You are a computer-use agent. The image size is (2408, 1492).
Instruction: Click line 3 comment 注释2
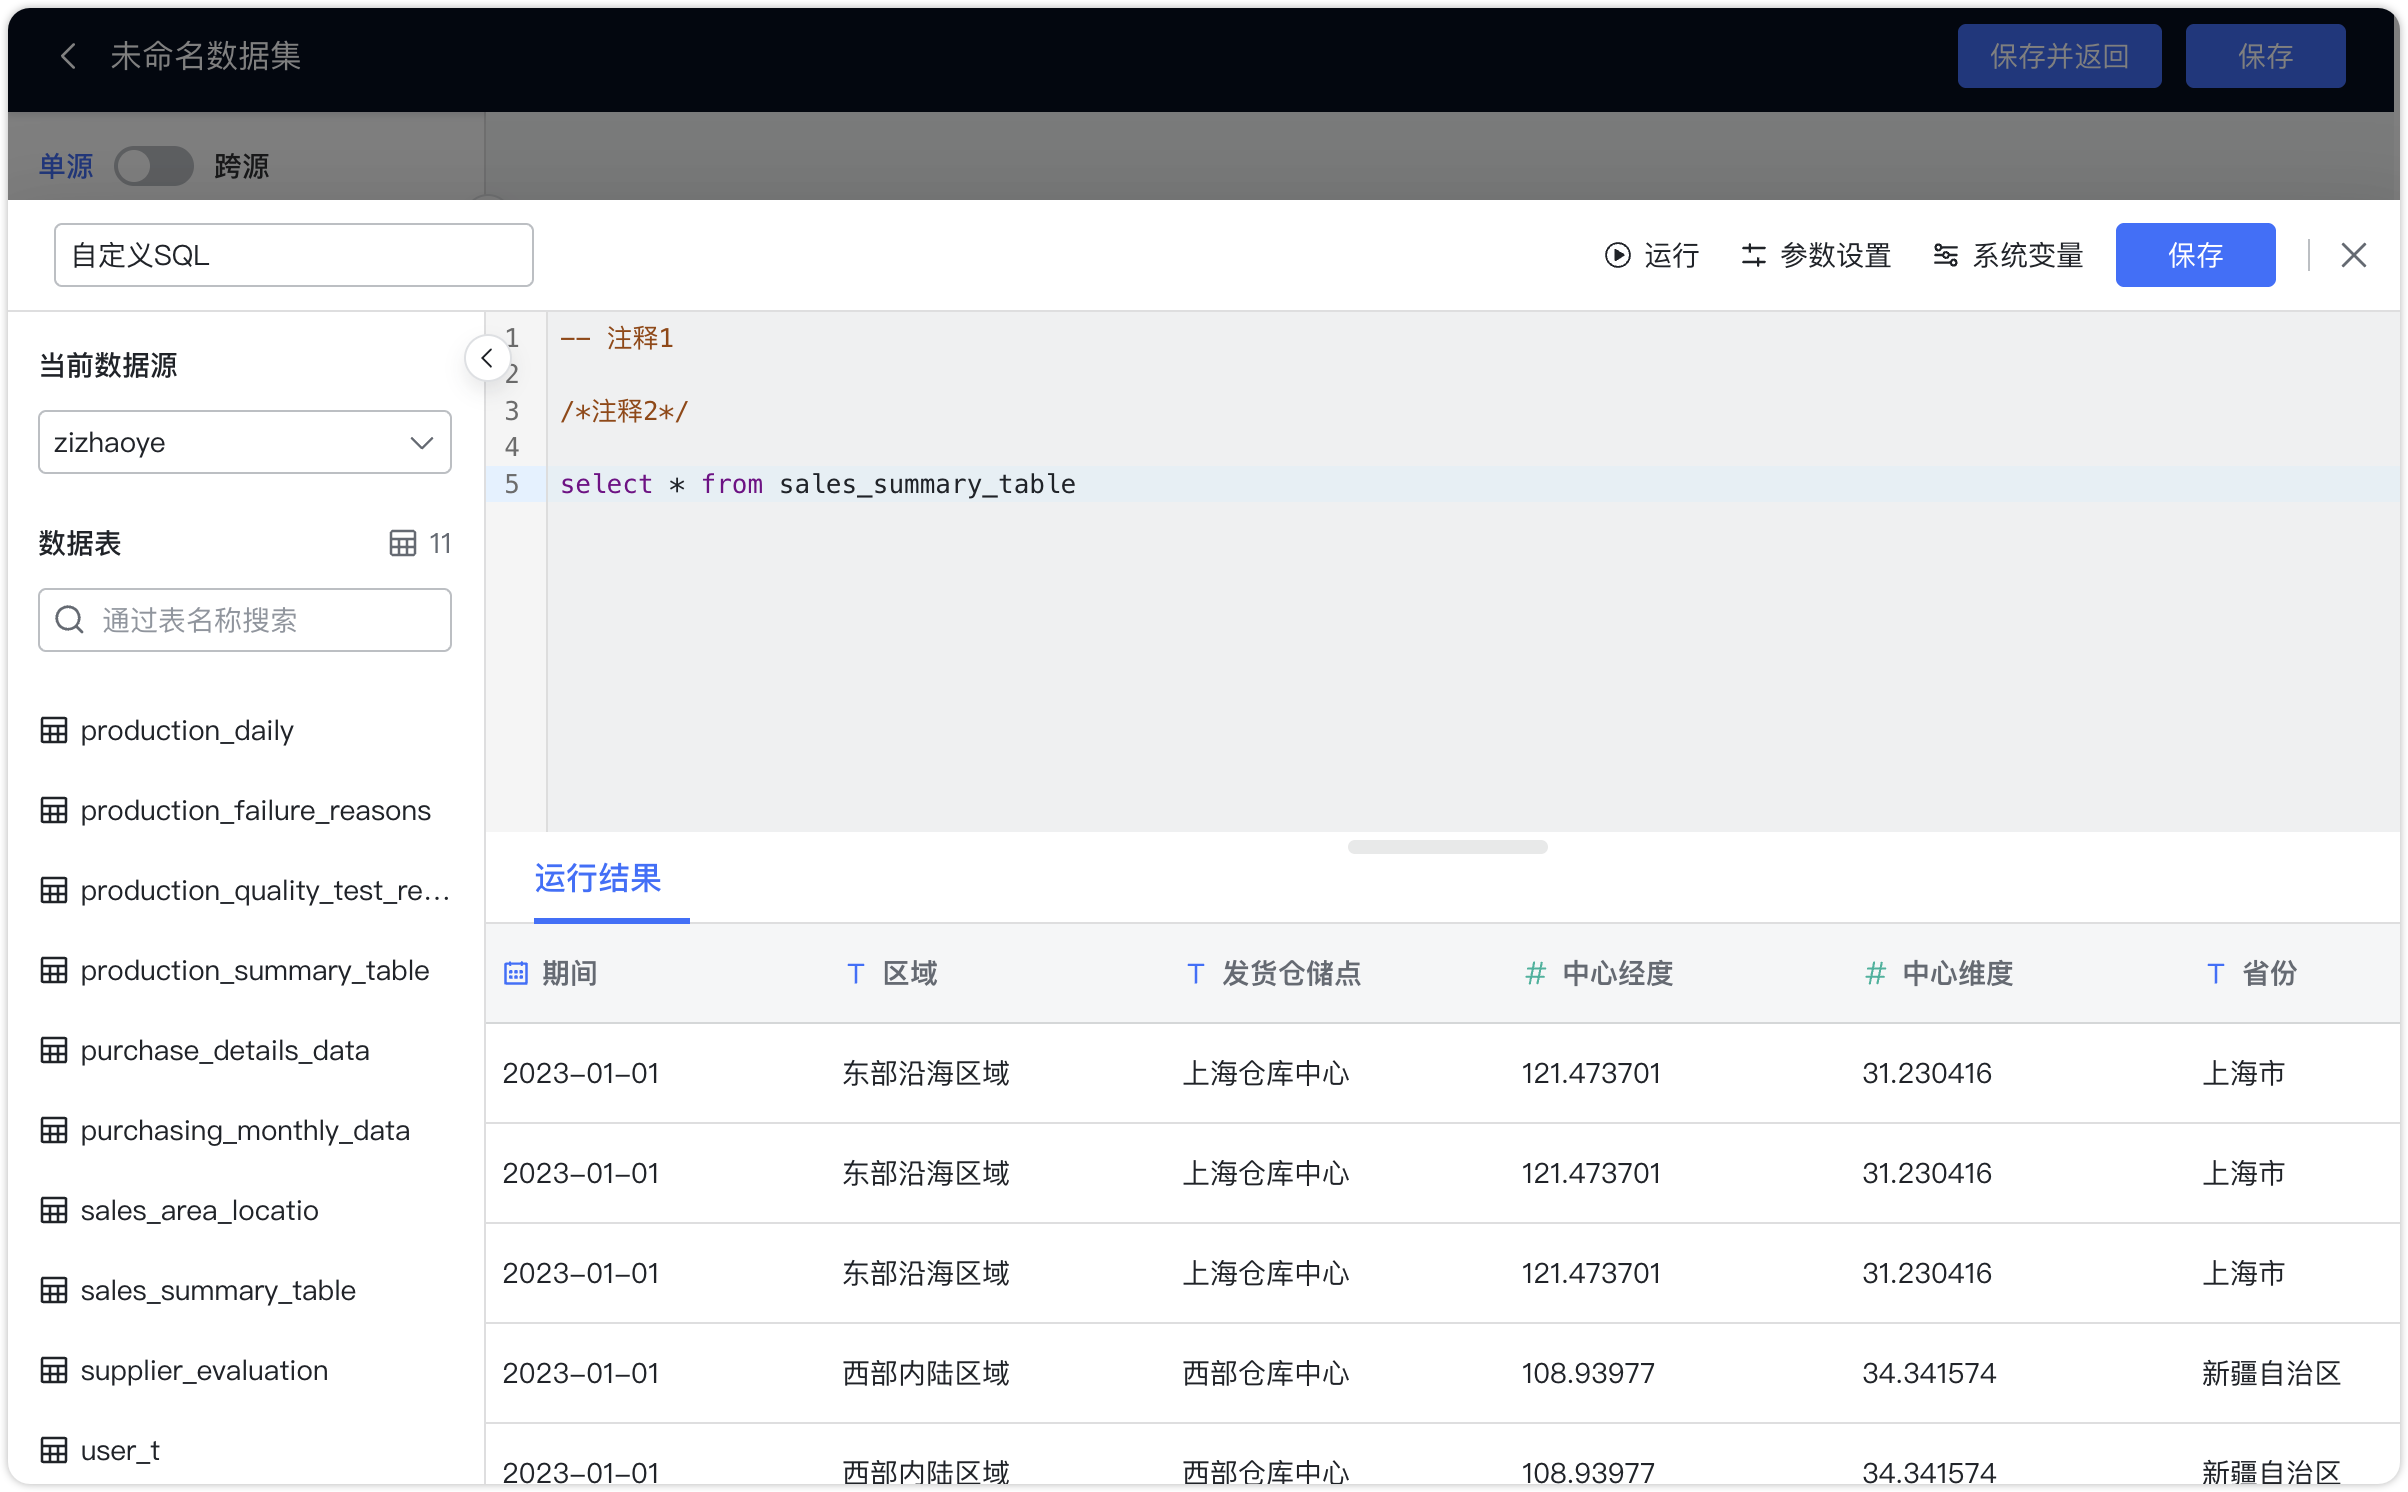point(624,411)
